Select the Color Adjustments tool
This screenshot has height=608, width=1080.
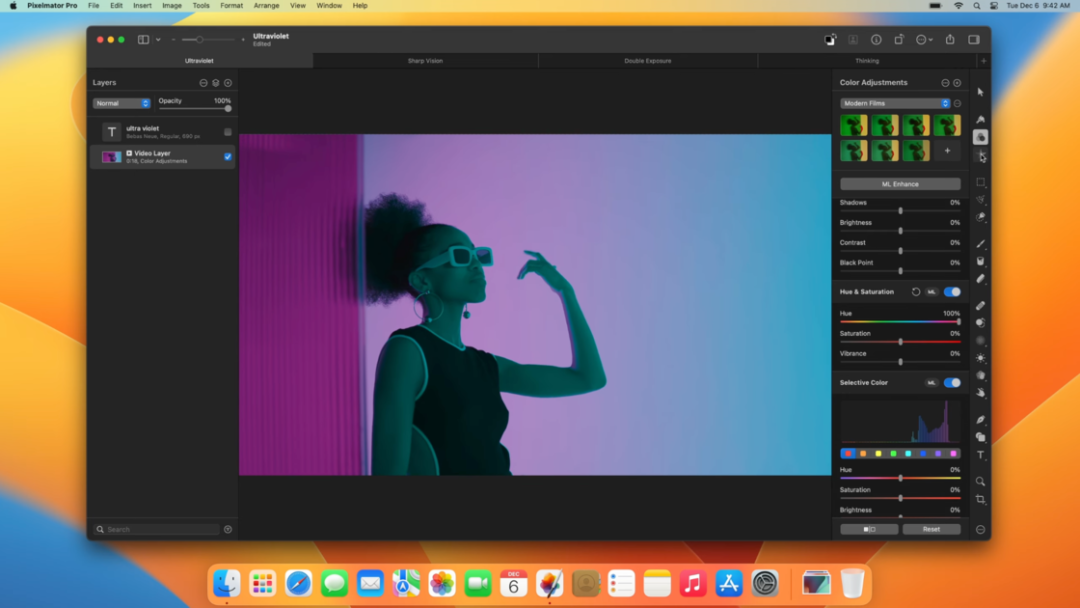pyautogui.click(x=980, y=137)
